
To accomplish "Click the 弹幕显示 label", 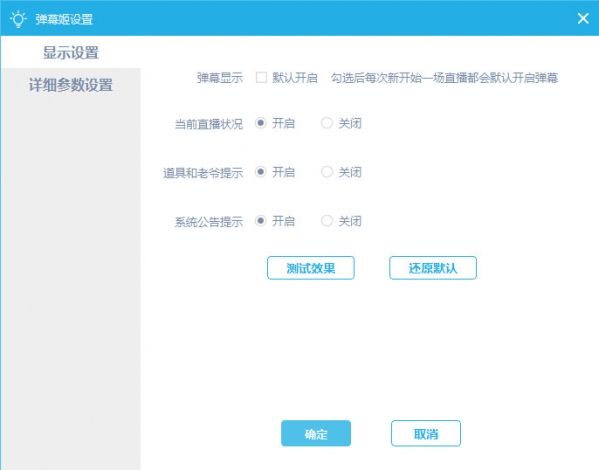I will 220,78.
